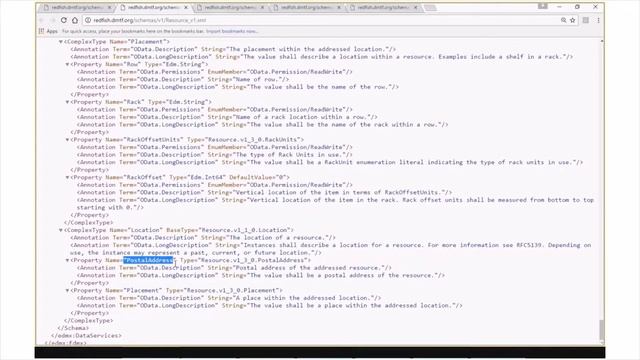Click the RFC5139 Location LongDescription line

point(331,249)
